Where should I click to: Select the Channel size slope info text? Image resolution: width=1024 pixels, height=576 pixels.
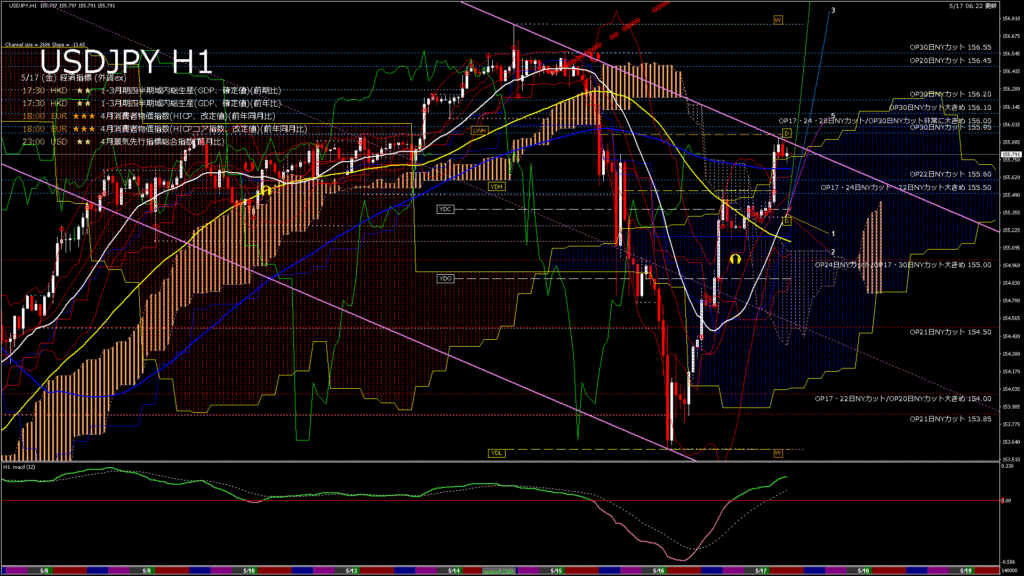pos(46,45)
